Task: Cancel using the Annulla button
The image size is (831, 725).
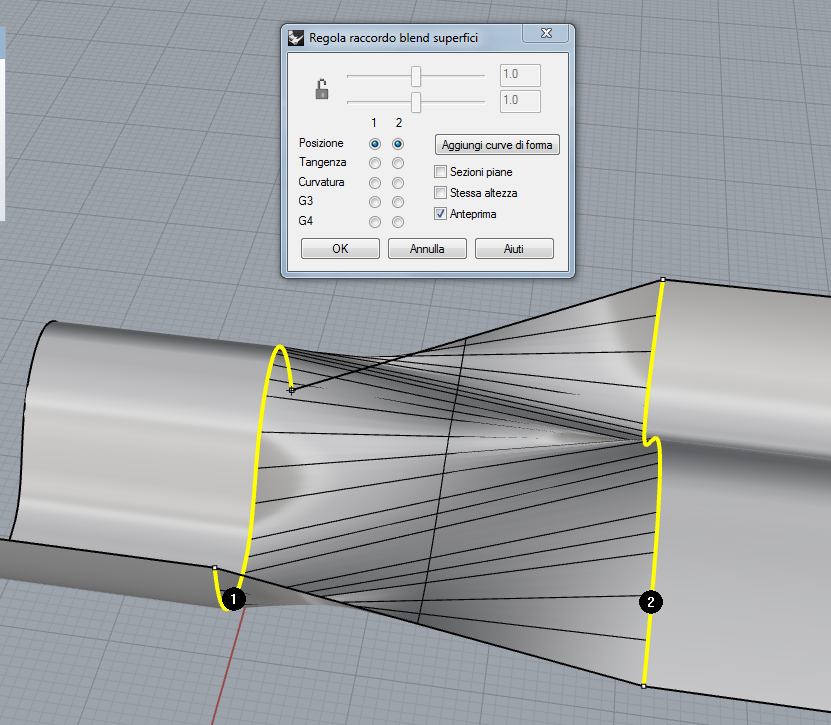Action: coord(427,249)
